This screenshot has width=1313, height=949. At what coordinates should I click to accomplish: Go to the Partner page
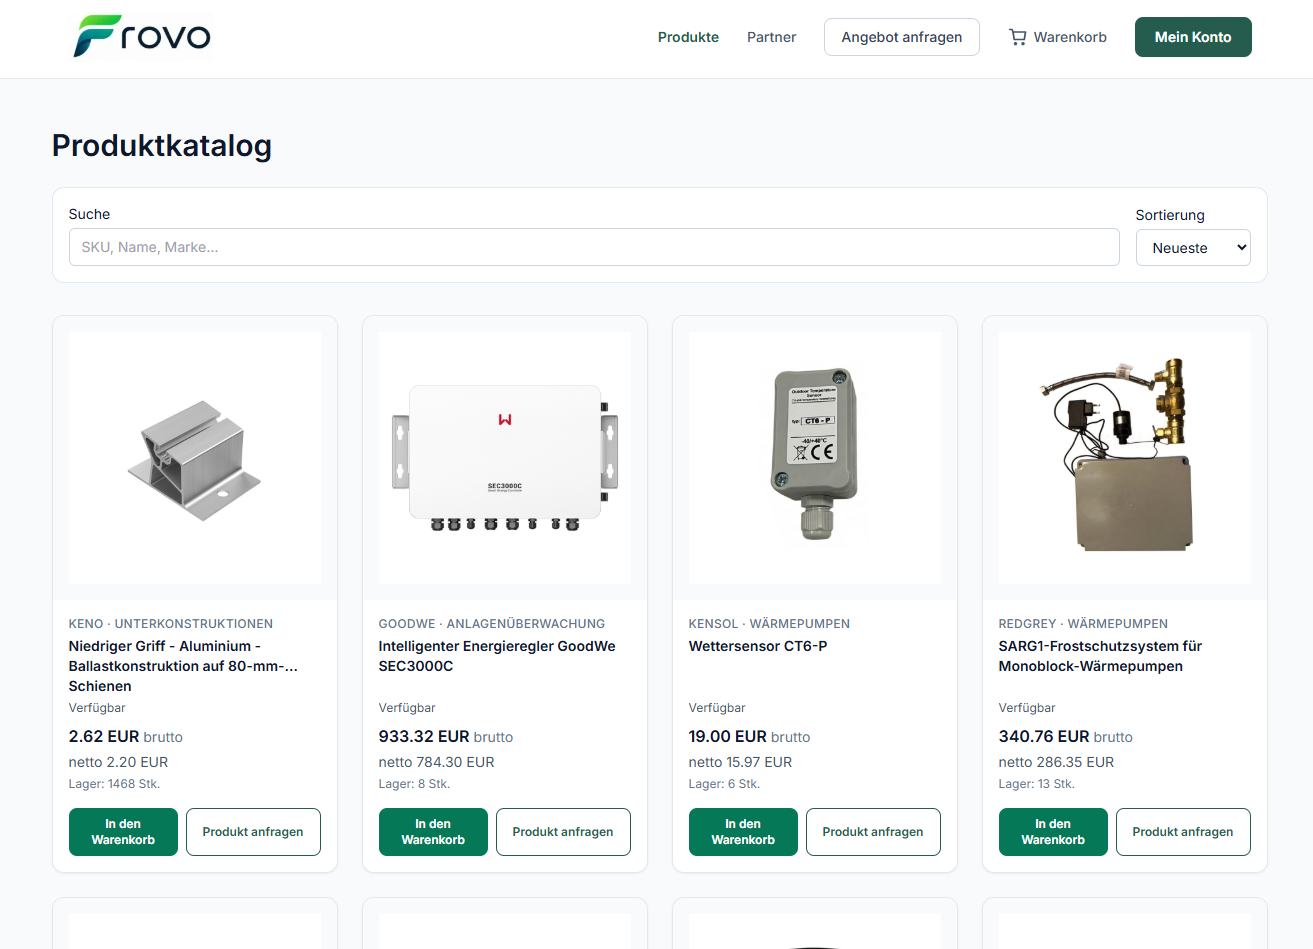click(x=771, y=37)
